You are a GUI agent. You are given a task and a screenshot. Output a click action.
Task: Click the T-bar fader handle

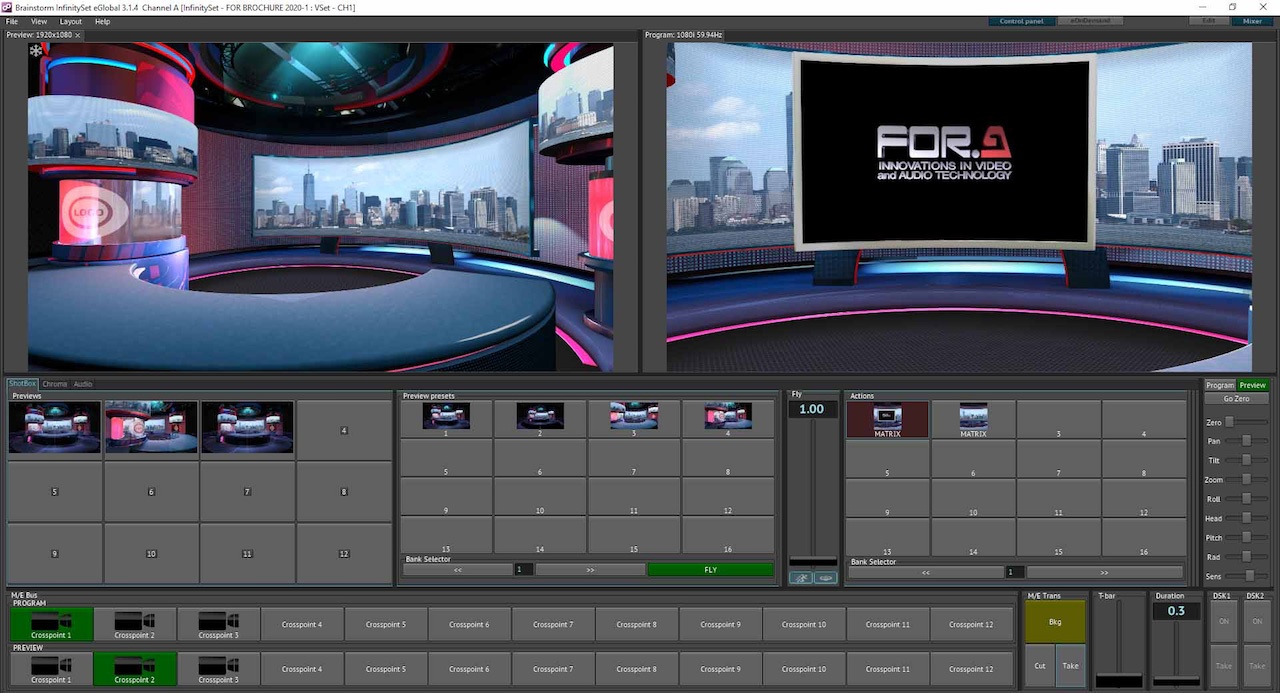click(x=1119, y=681)
